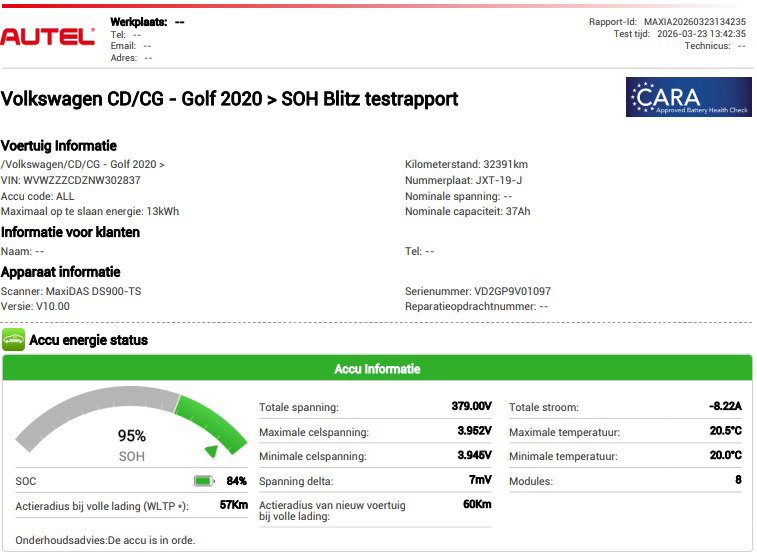Click the Voertuig Informatie heading
Viewport: 757px width, 556px height.
click(59, 146)
